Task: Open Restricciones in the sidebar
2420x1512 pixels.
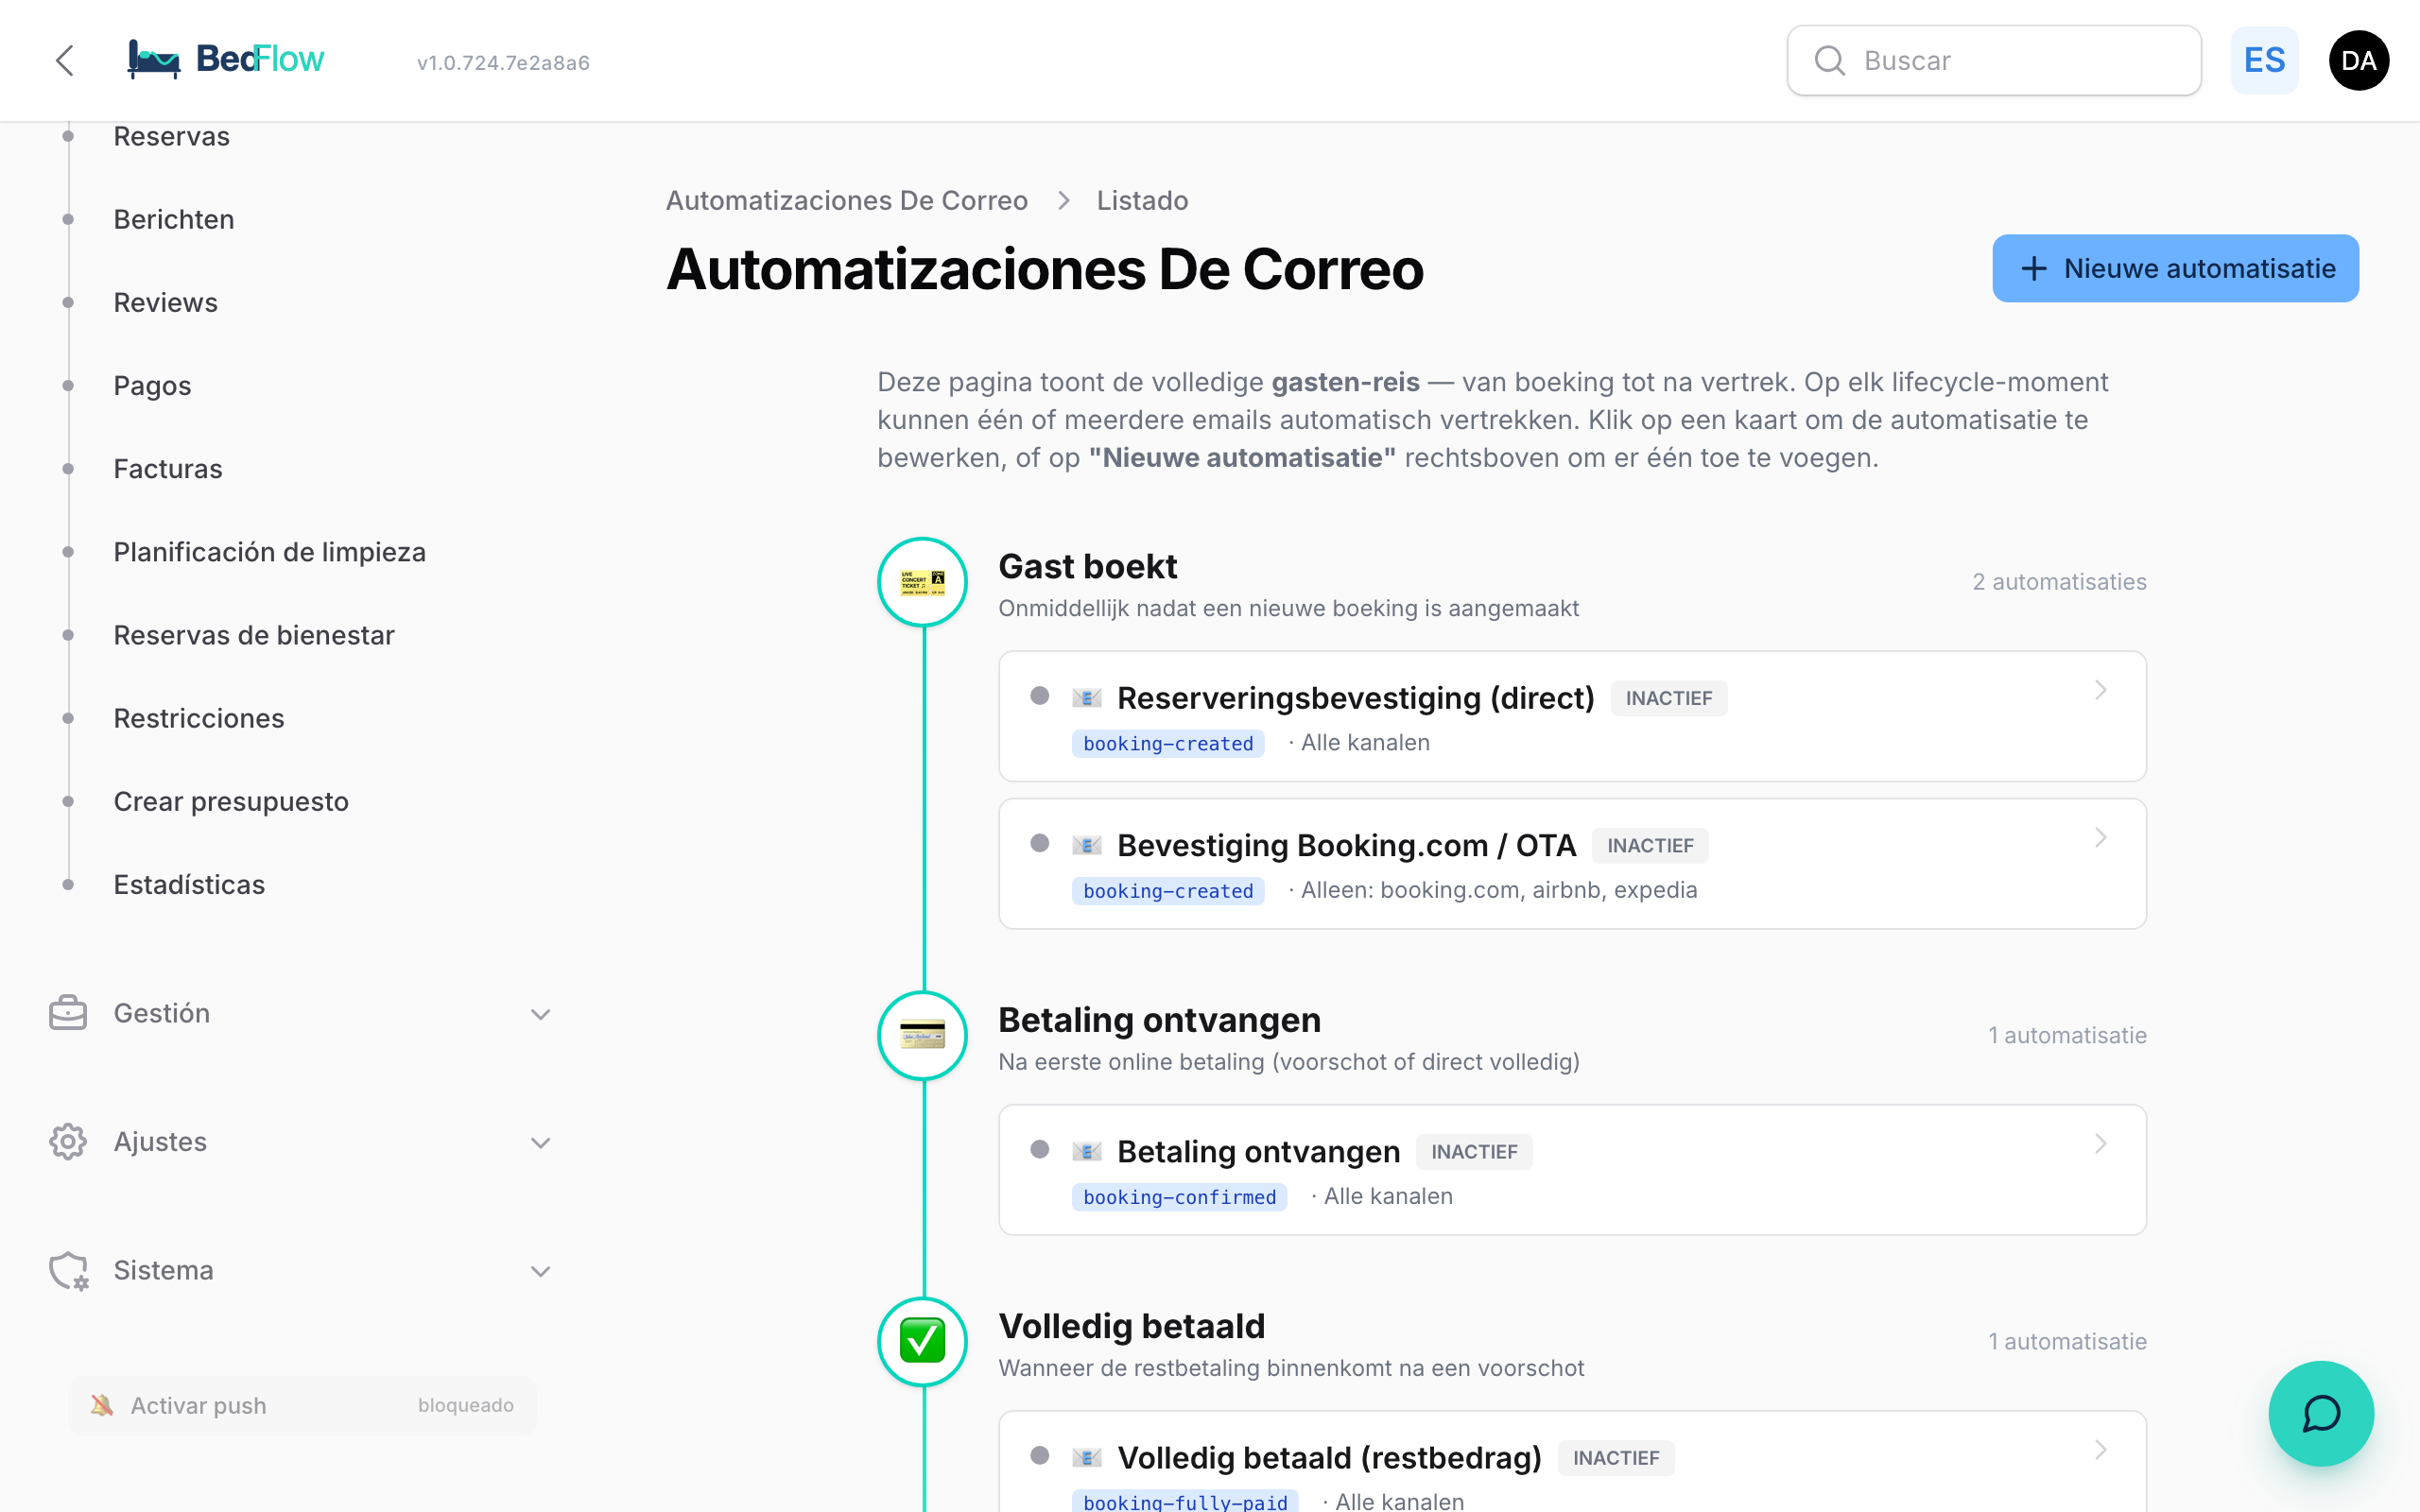Action: pyautogui.click(x=199, y=717)
